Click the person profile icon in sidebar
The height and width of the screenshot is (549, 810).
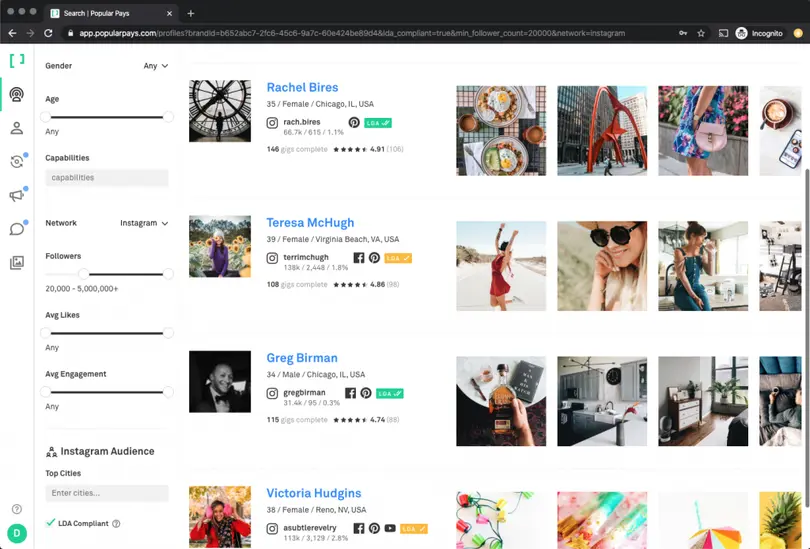[x=16, y=128]
